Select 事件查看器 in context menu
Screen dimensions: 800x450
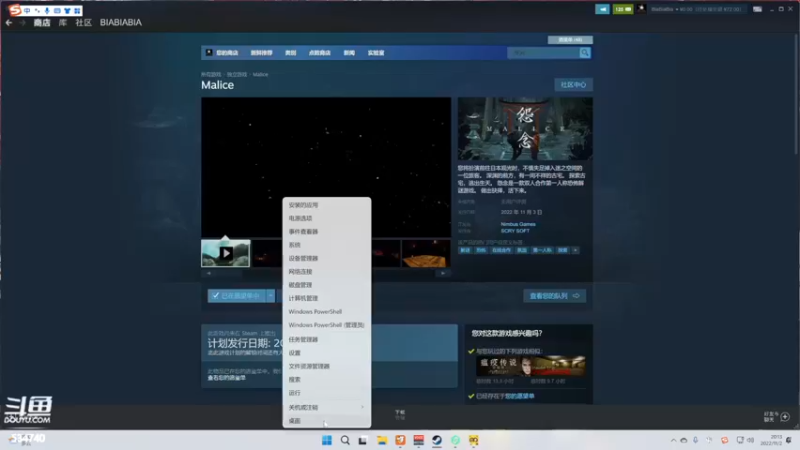pyautogui.click(x=327, y=232)
